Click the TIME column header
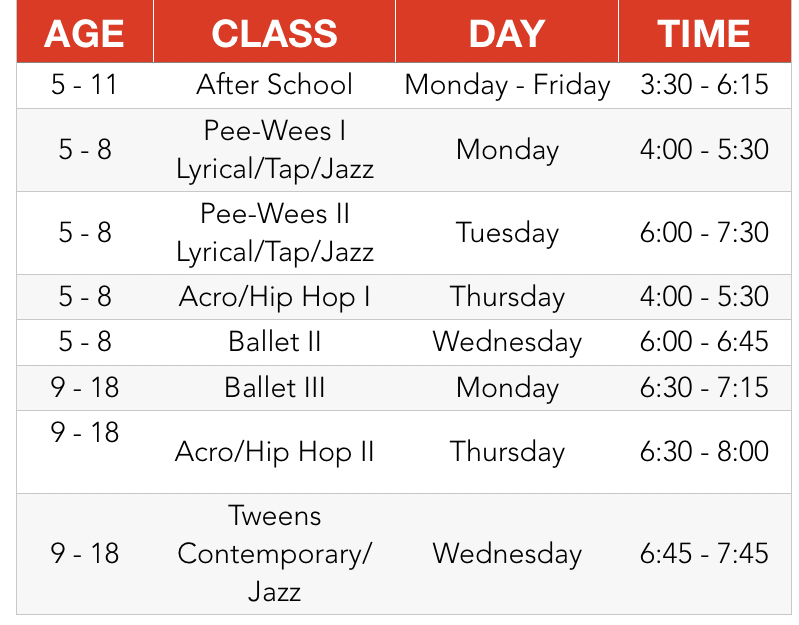Screen dimensions: 799x625 [x=705, y=34]
